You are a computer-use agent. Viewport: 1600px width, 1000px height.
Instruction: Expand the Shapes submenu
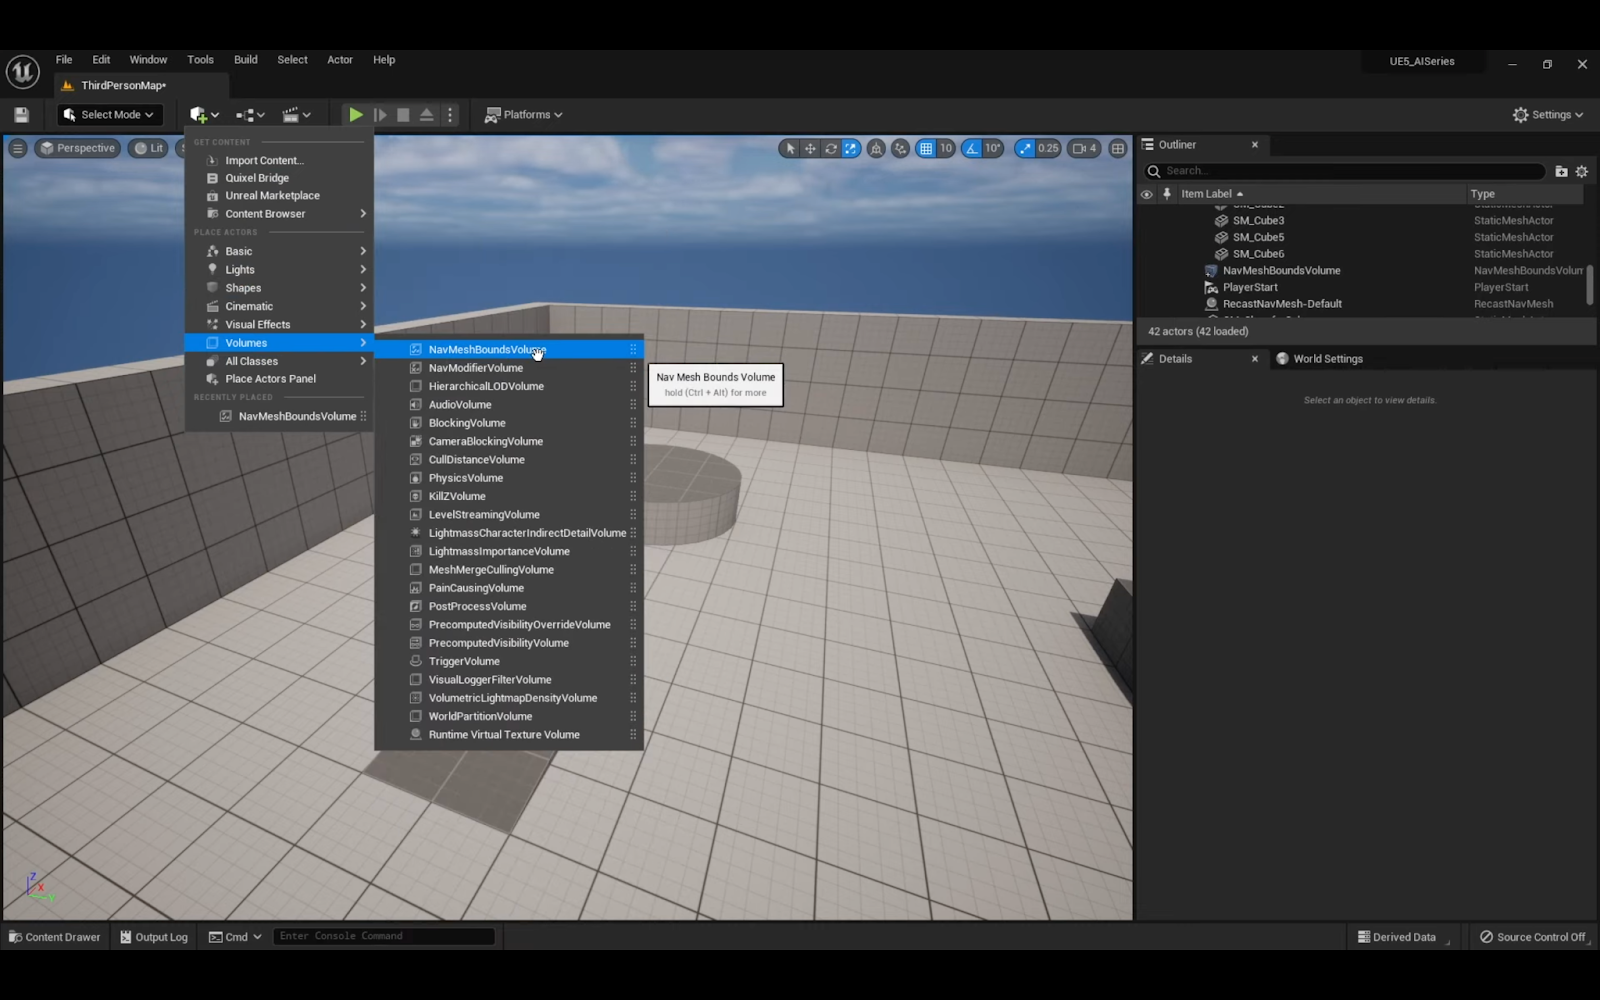pyautogui.click(x=280, y=288)
